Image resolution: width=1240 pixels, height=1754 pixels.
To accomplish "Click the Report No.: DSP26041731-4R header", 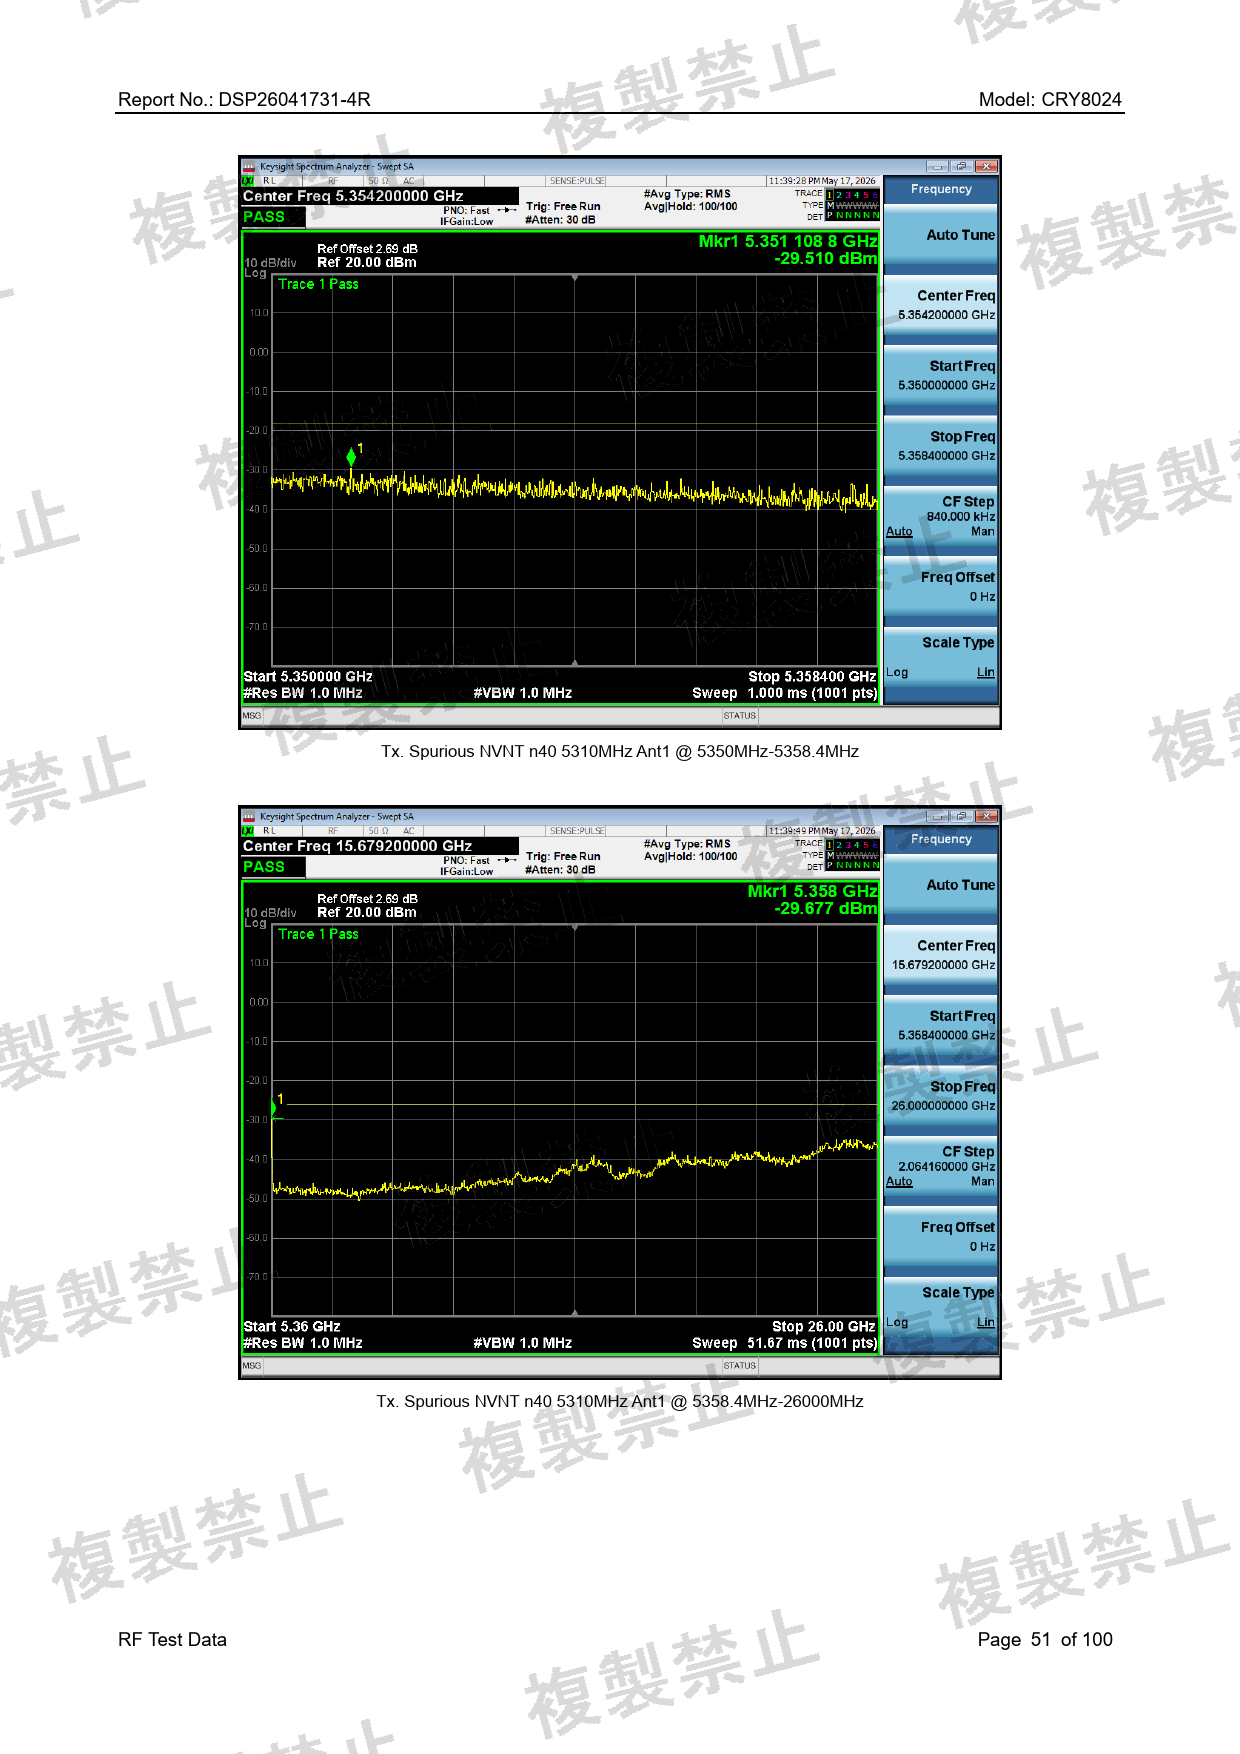I will coord(244,100).
